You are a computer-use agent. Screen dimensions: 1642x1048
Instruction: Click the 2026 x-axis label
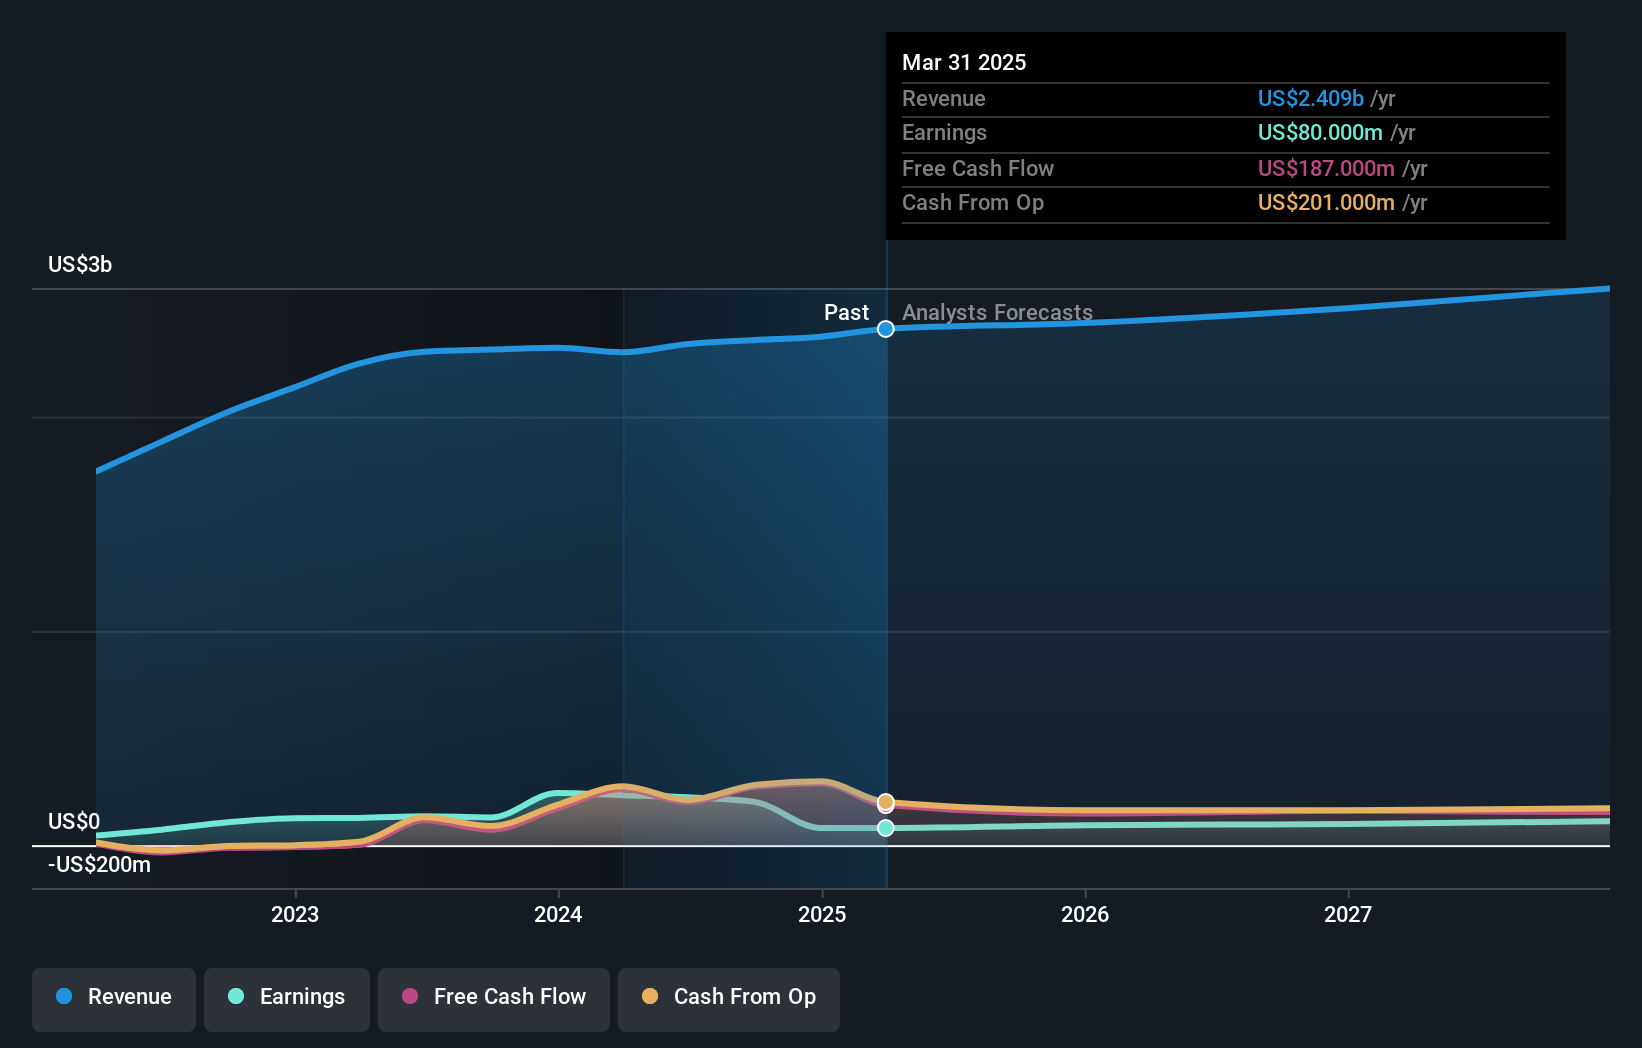(1085, 914)
